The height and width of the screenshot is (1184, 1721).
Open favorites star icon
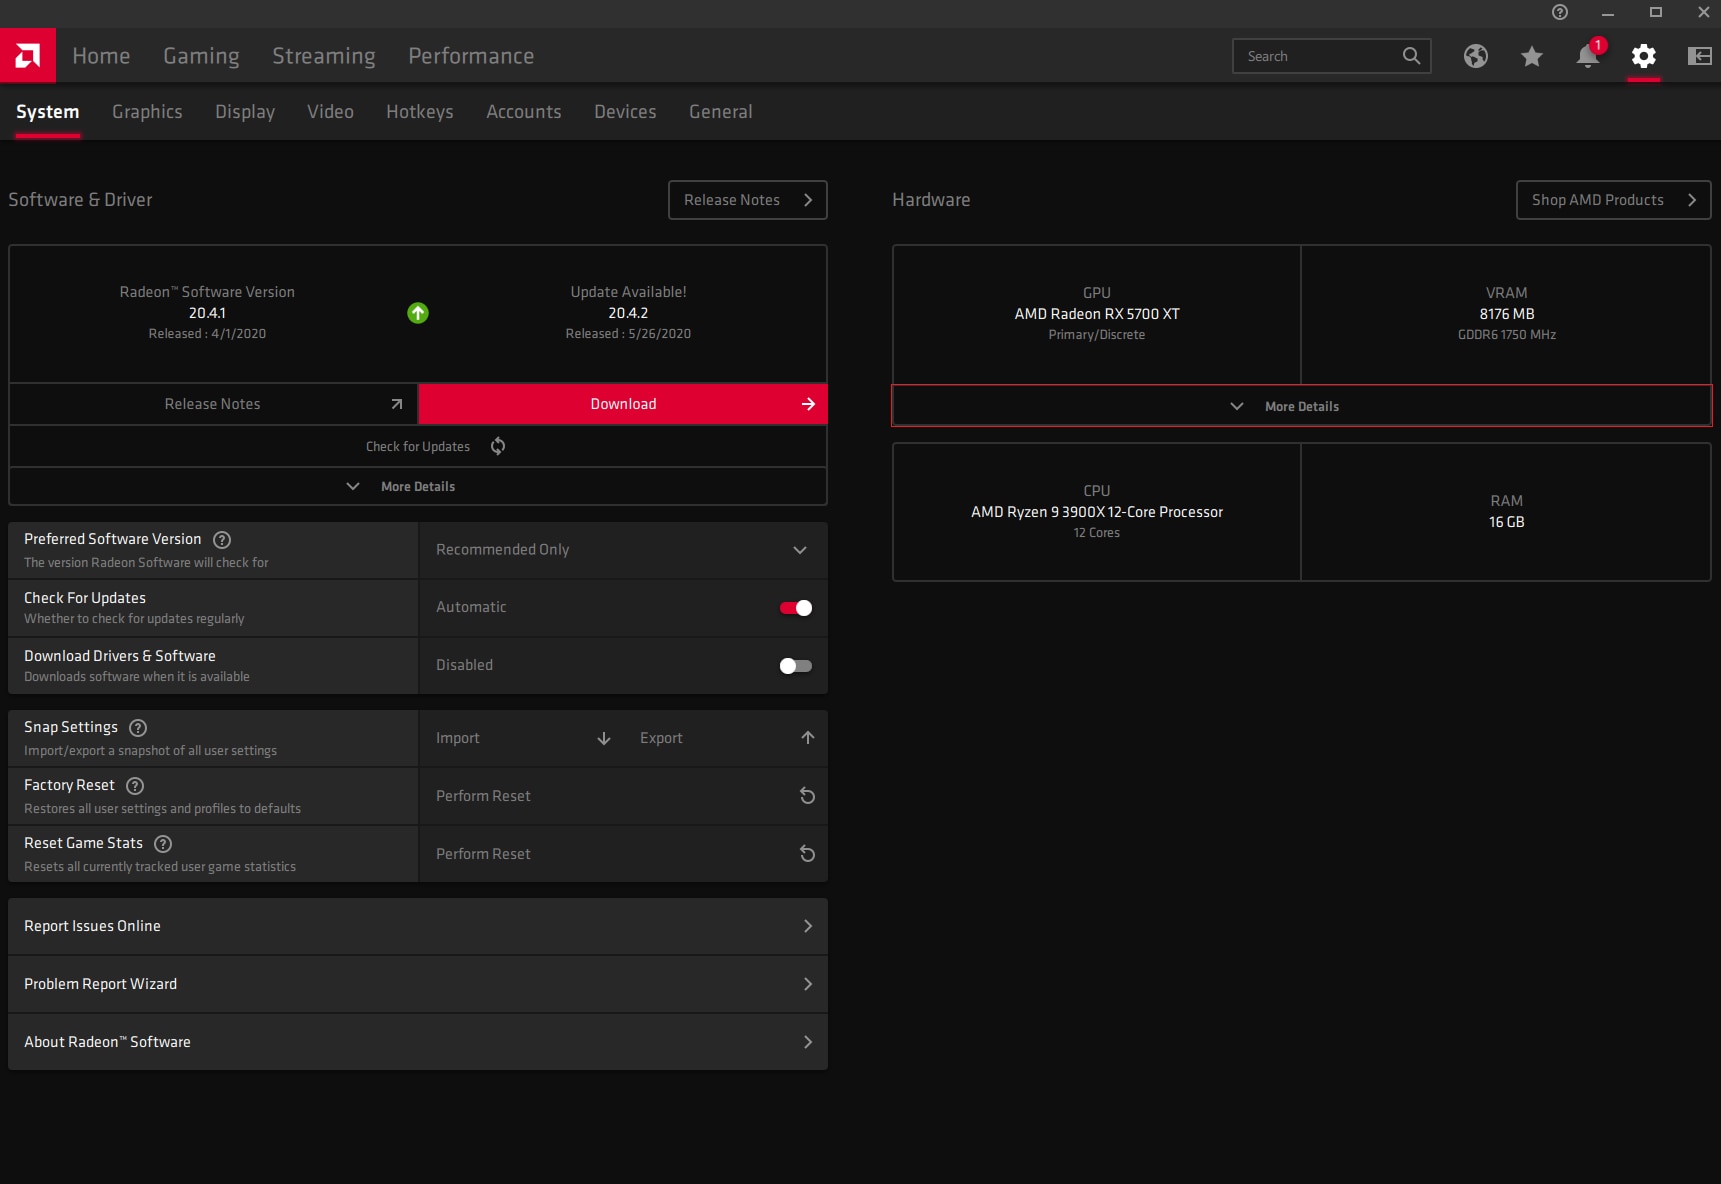pos(1531,56)
